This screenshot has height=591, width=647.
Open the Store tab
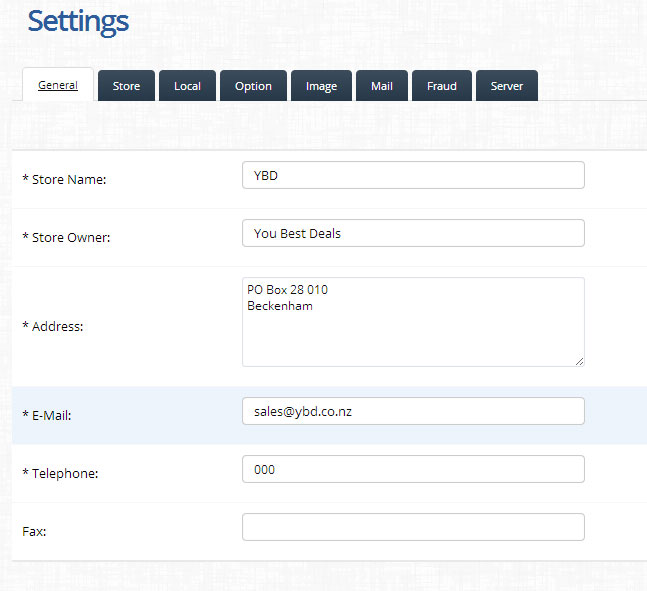pyautogui.click(x=126, y=86)
